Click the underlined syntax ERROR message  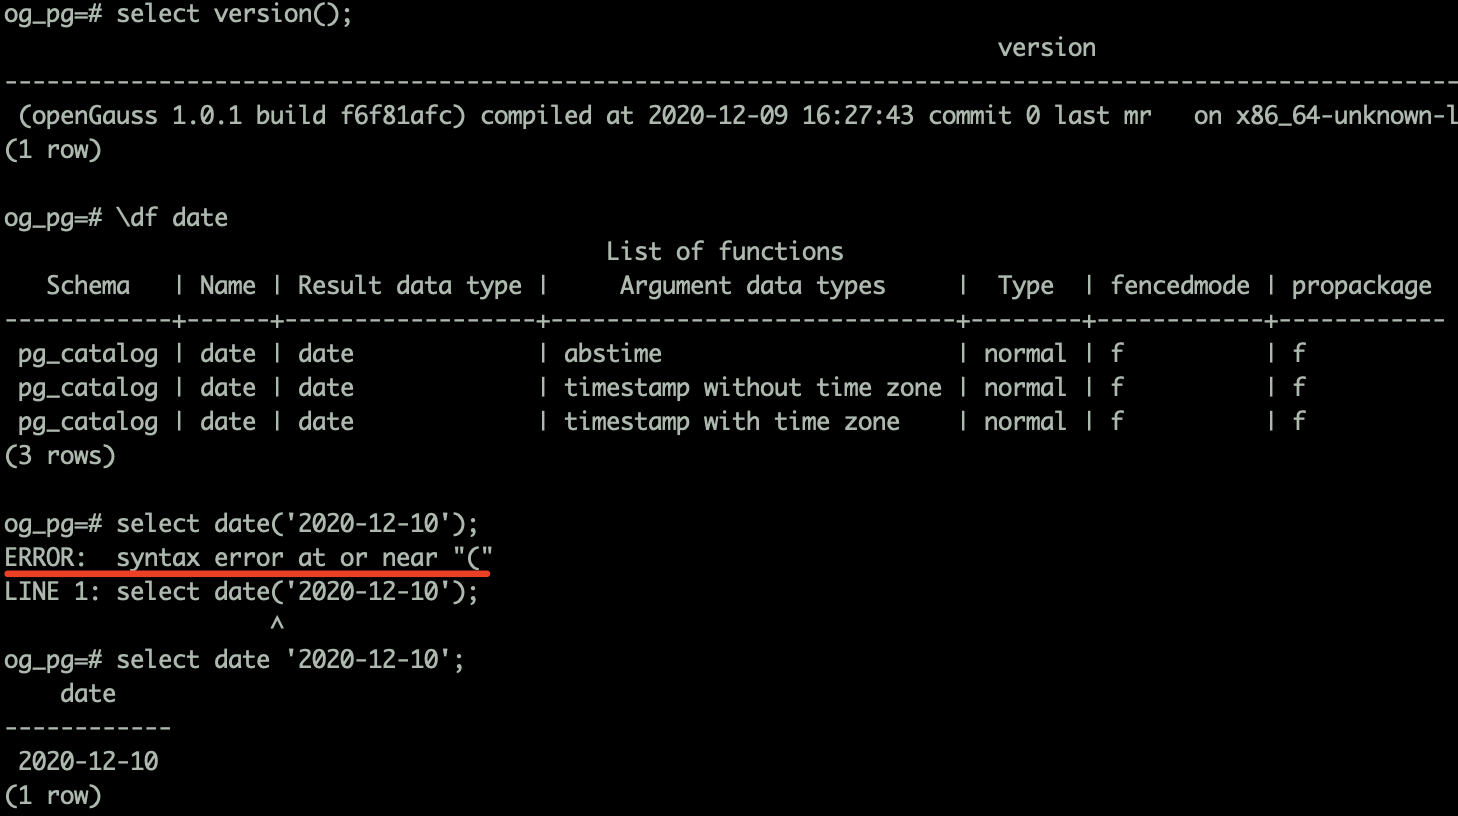coord(248,558)
